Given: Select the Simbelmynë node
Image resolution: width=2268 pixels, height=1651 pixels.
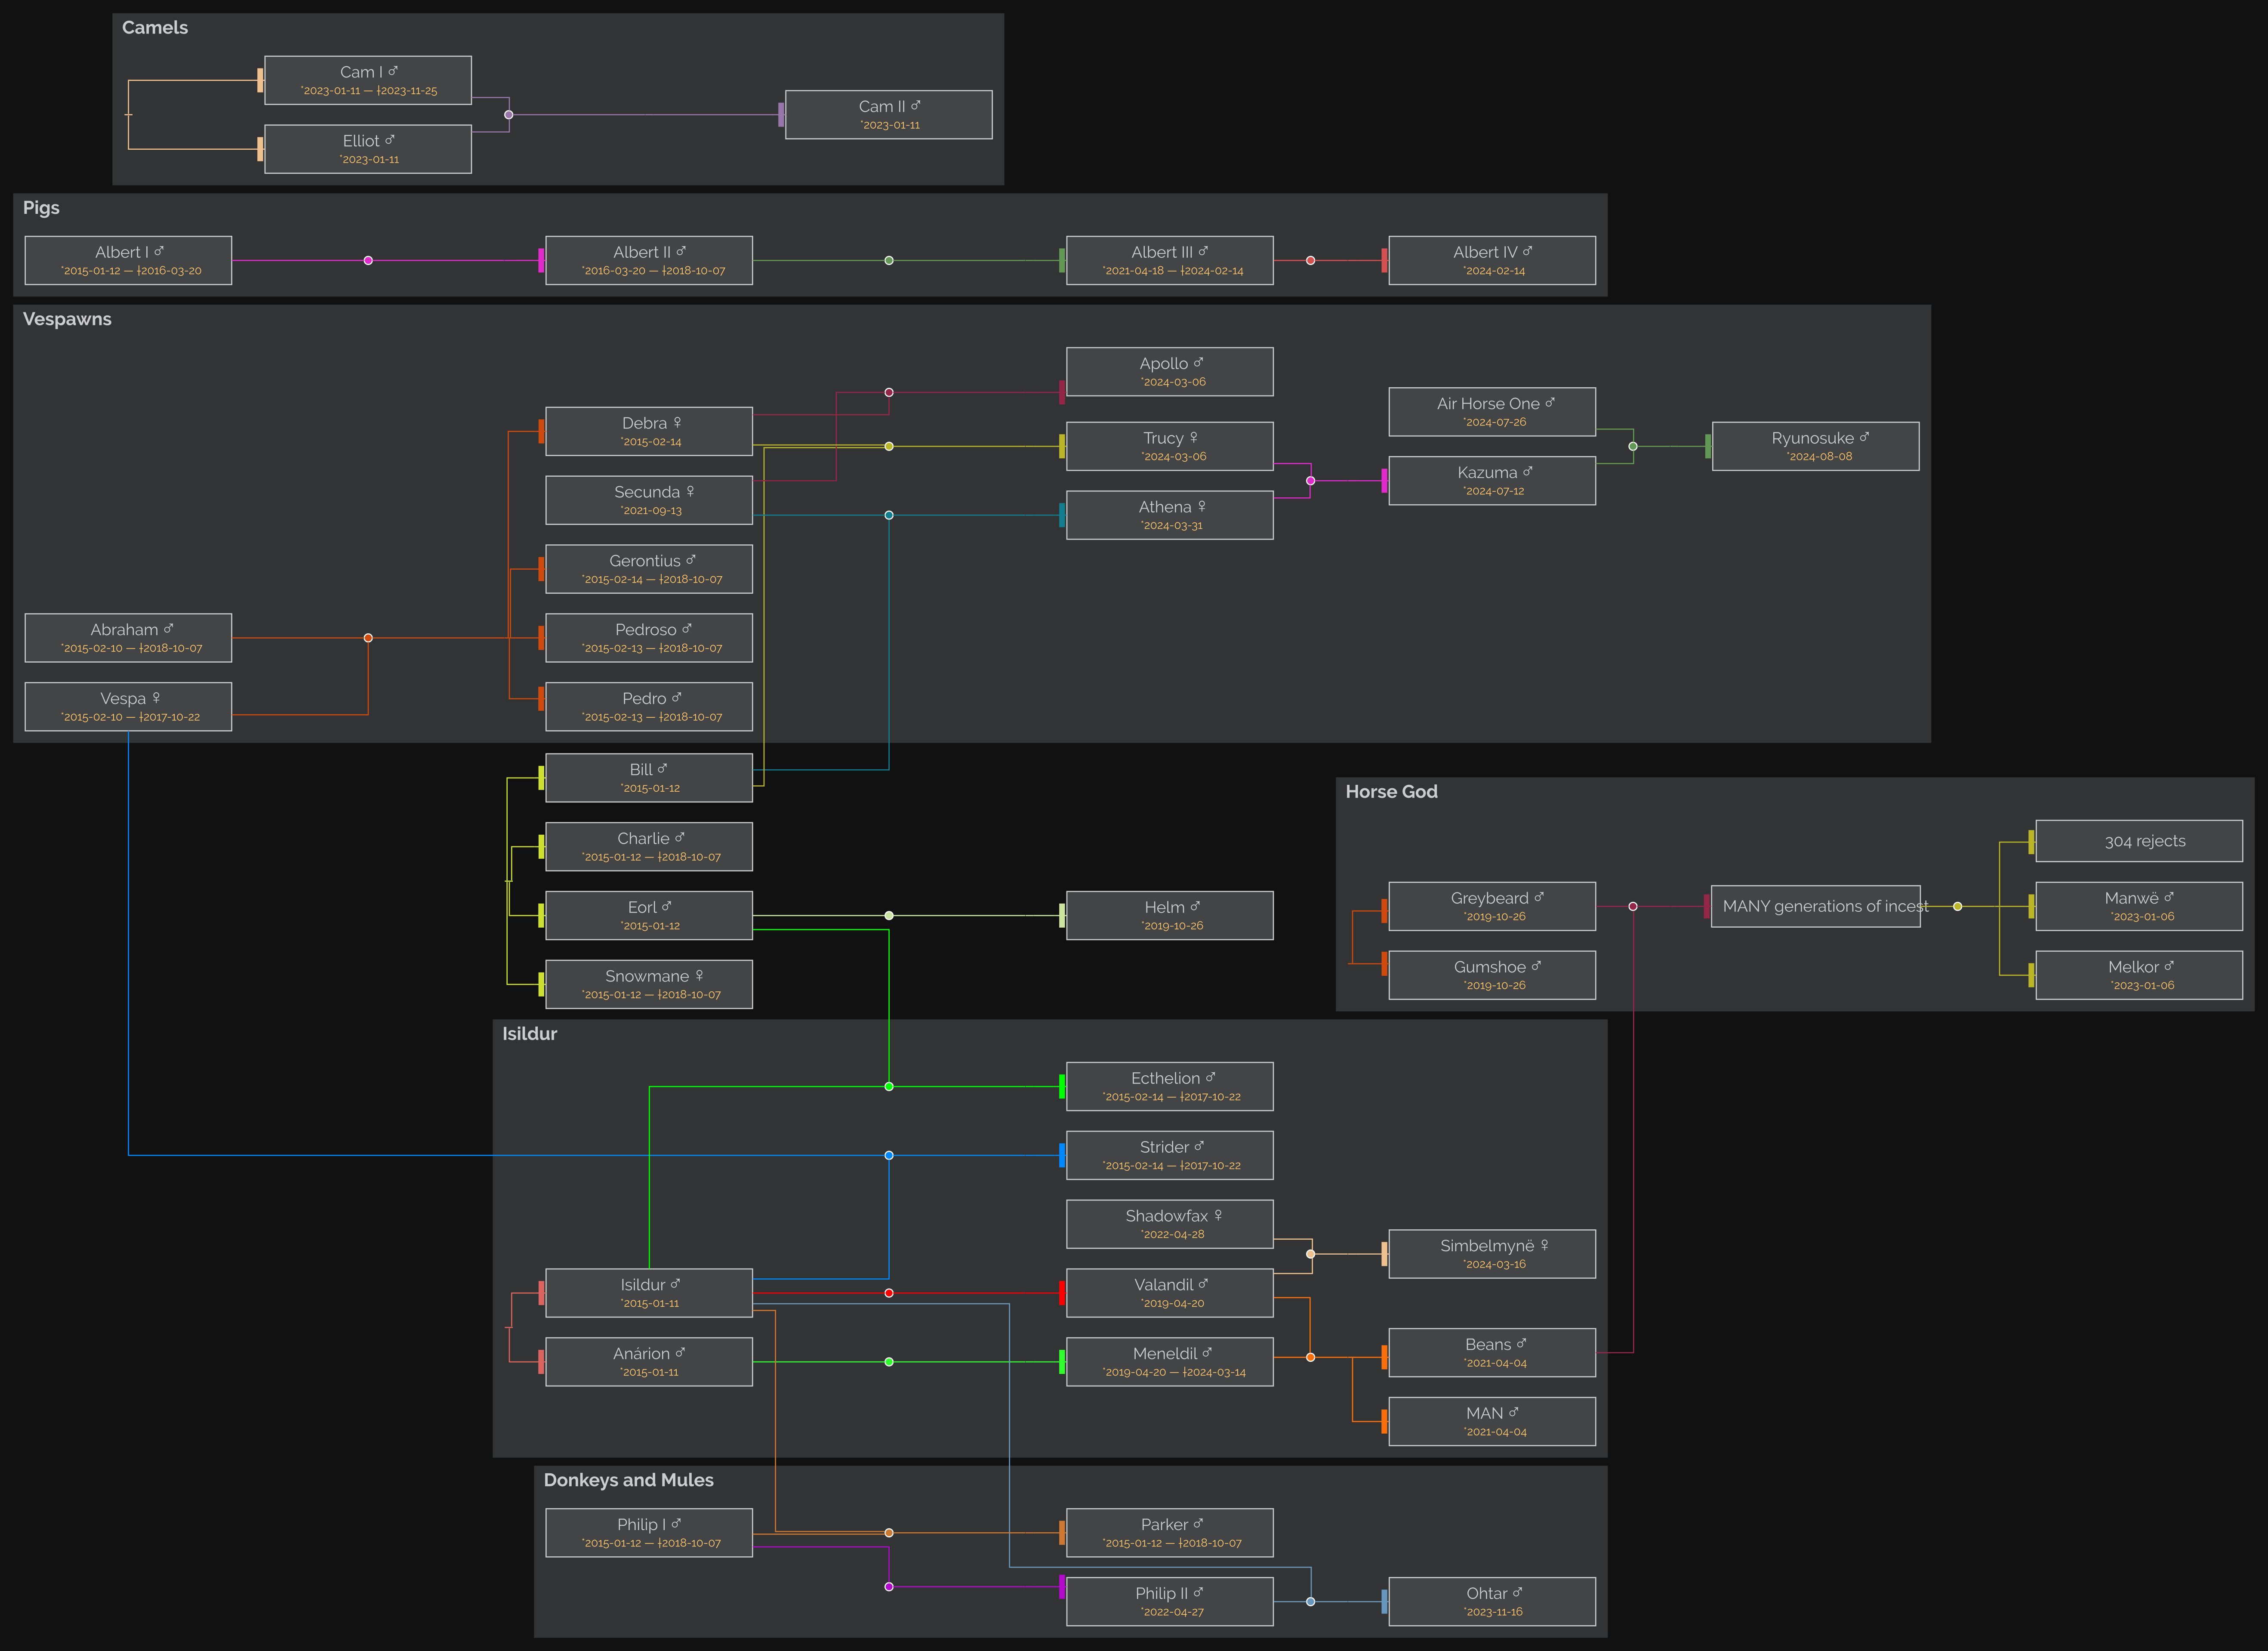Looking at the screenshot, I should click(x=1492, y=1254).
